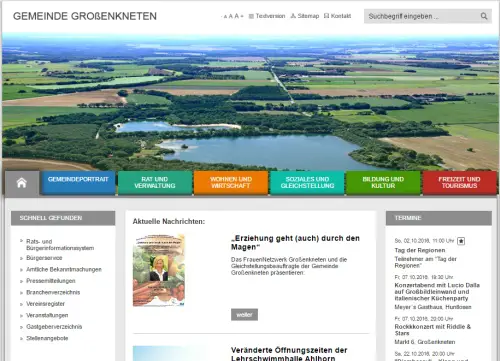Click the Erziehung article poster thumbnail

[159, 270]
